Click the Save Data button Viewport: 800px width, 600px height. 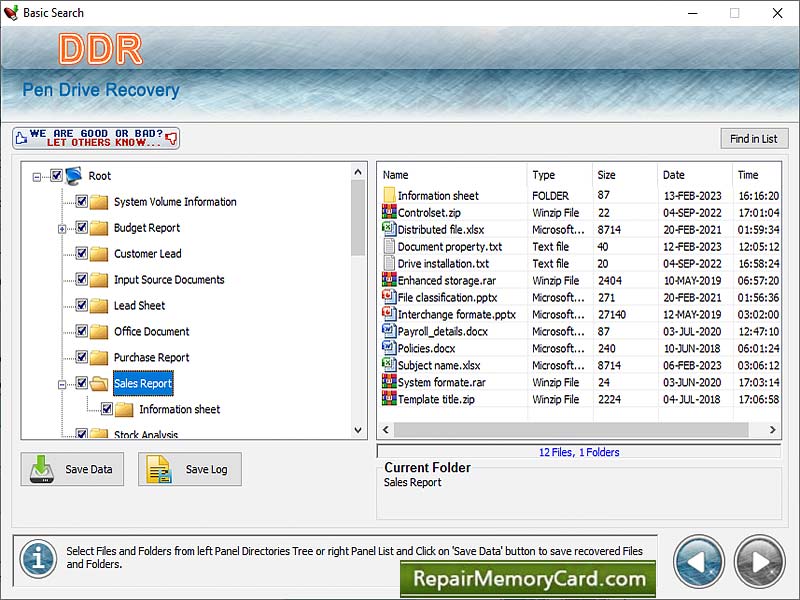[71, 469]
